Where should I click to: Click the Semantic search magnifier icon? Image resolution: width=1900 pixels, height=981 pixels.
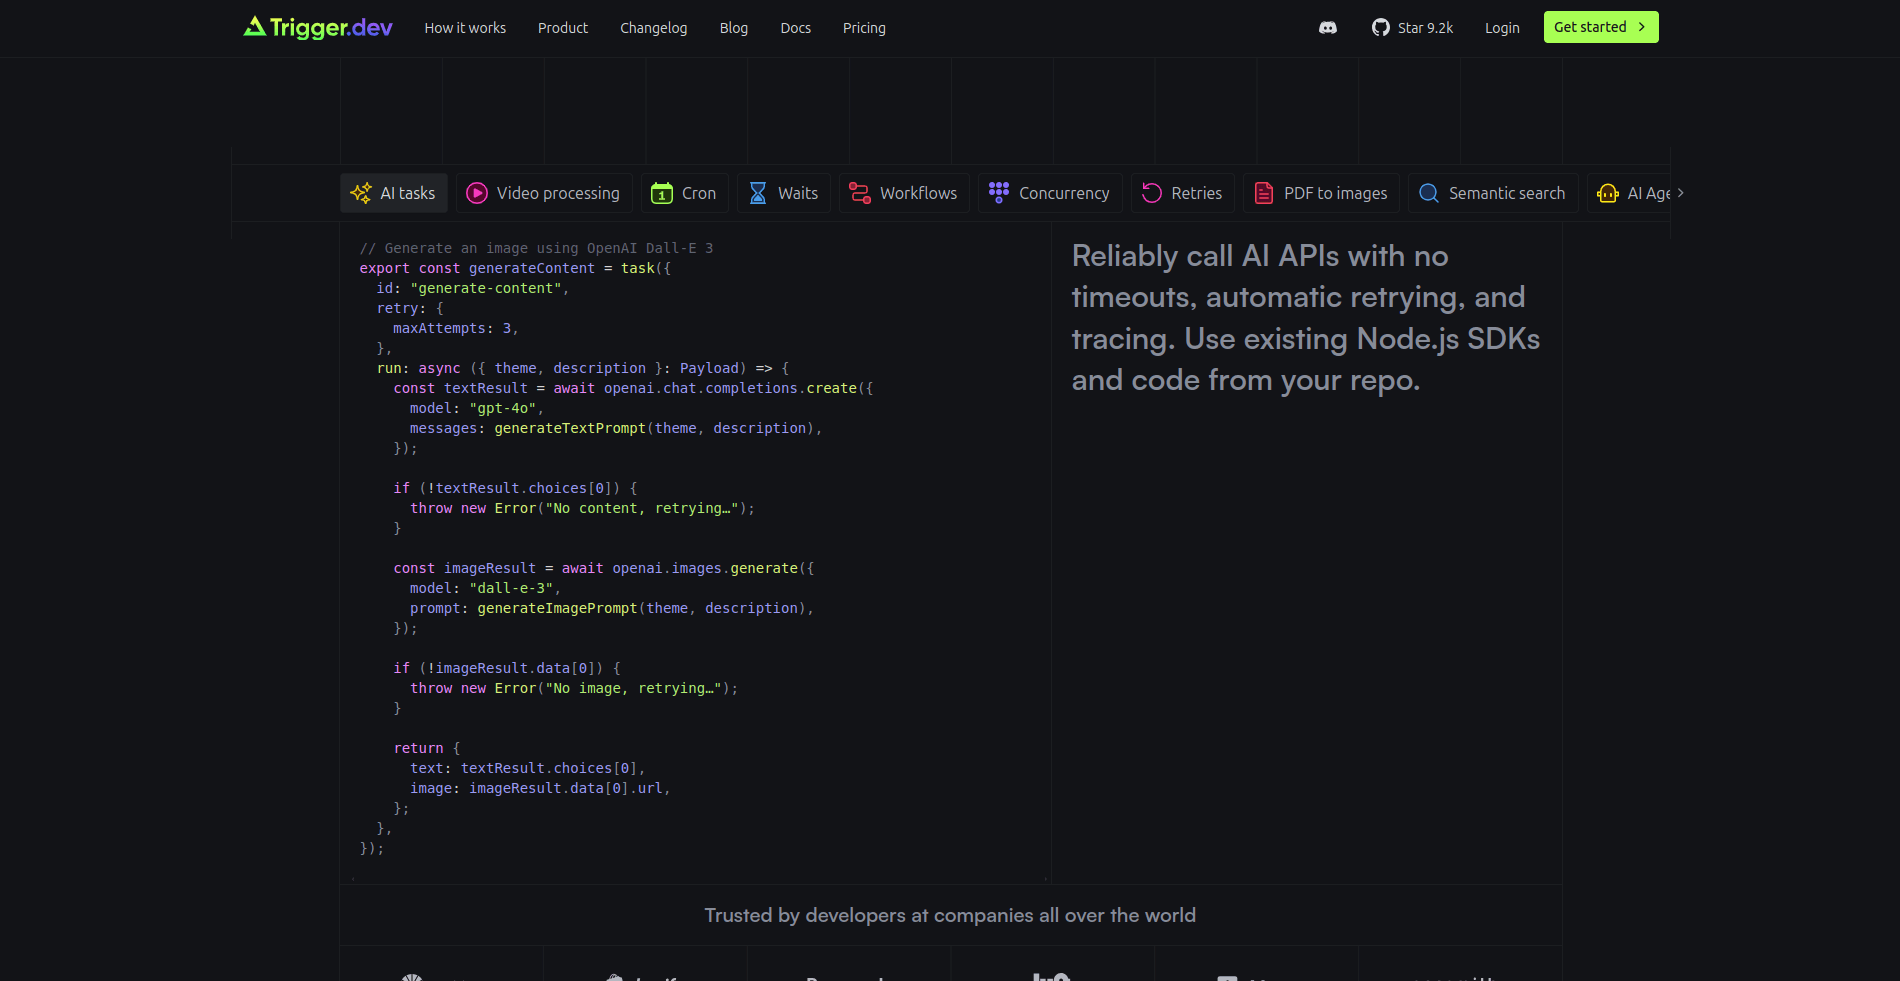[1429, 193]
